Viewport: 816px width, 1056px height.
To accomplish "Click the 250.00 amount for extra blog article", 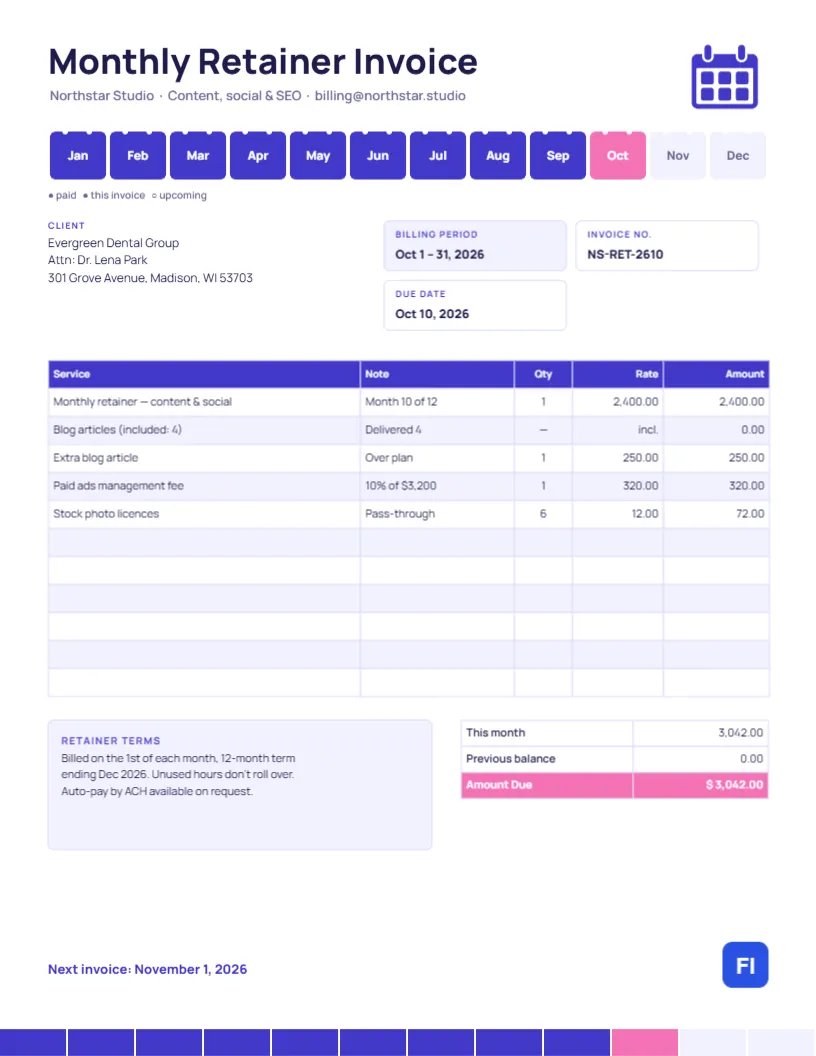I will click(716, 458).
